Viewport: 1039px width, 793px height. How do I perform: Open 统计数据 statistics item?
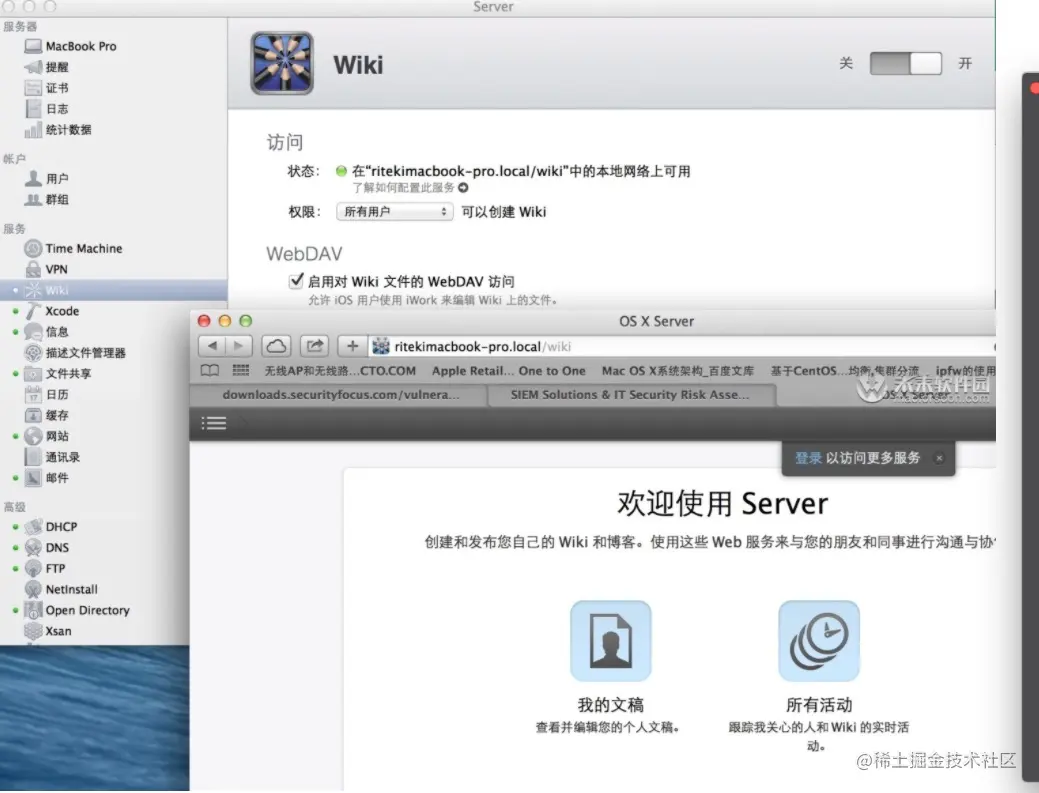click(58, 130)
